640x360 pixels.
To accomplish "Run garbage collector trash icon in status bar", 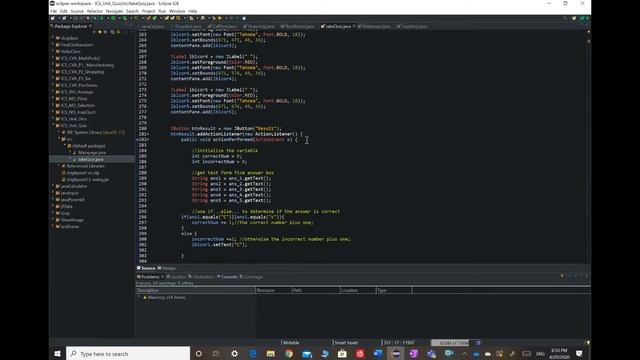I will (x=478, y=343).
